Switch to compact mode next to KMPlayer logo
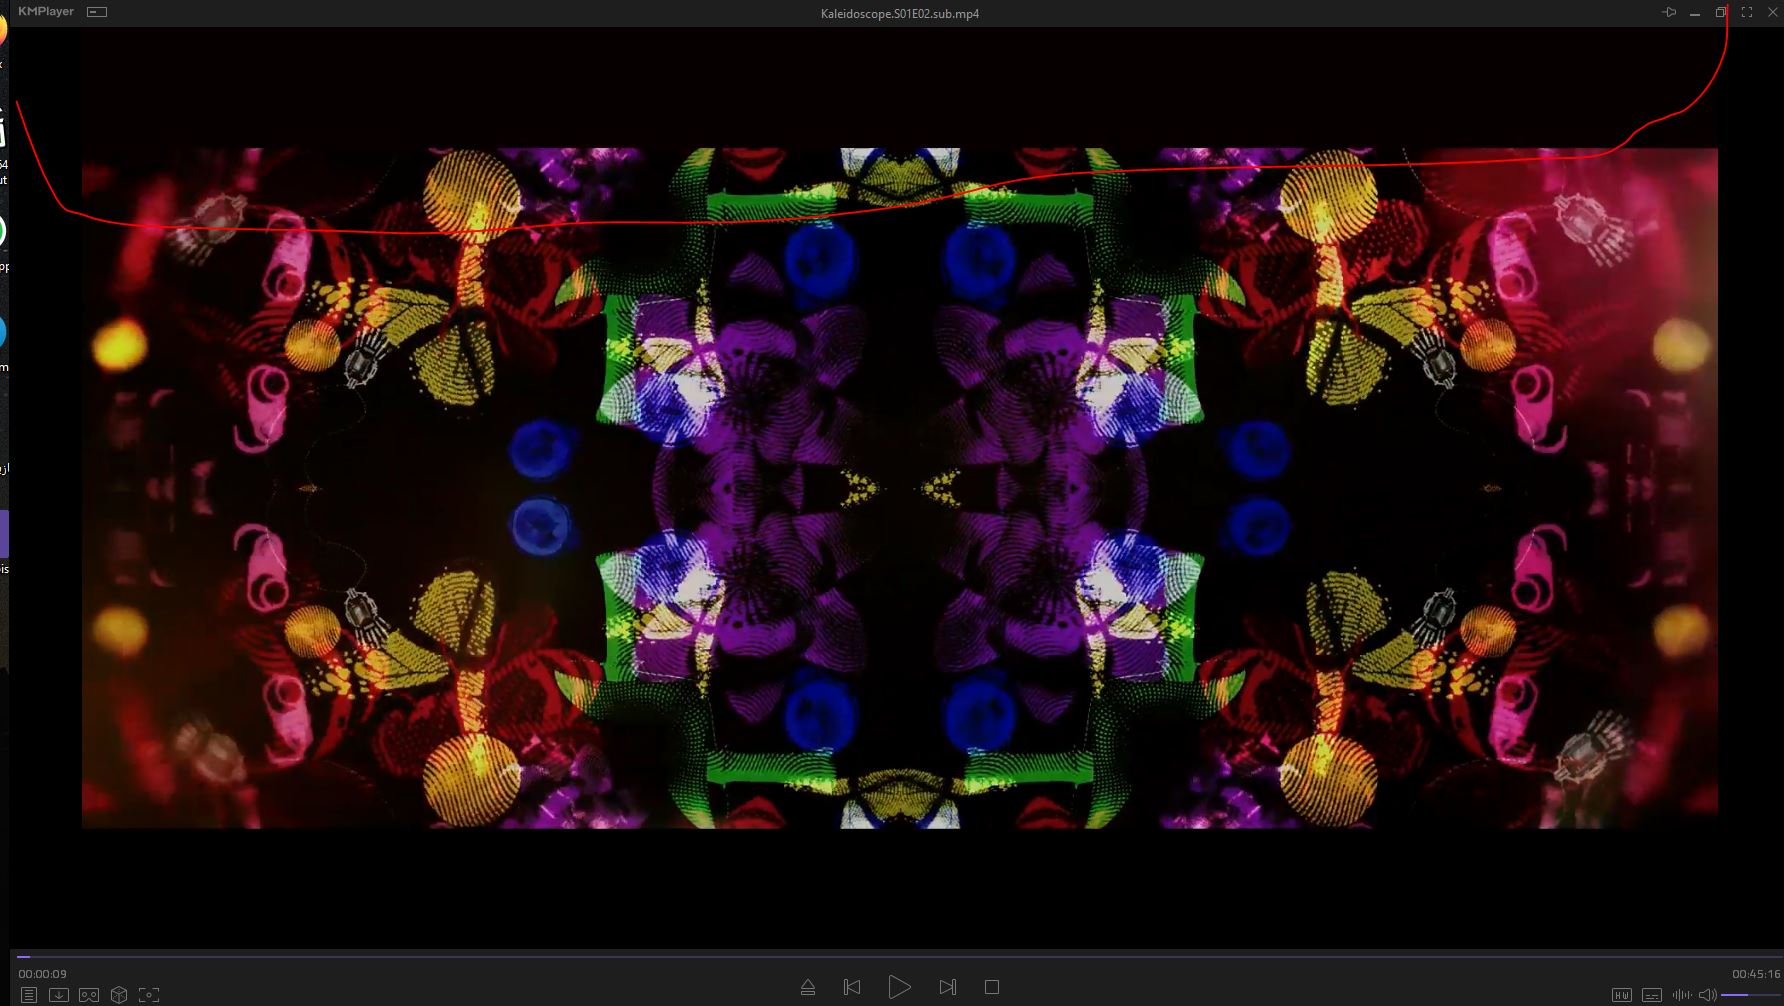The height and width of the screenshot is (1006, 1784). 97,12
